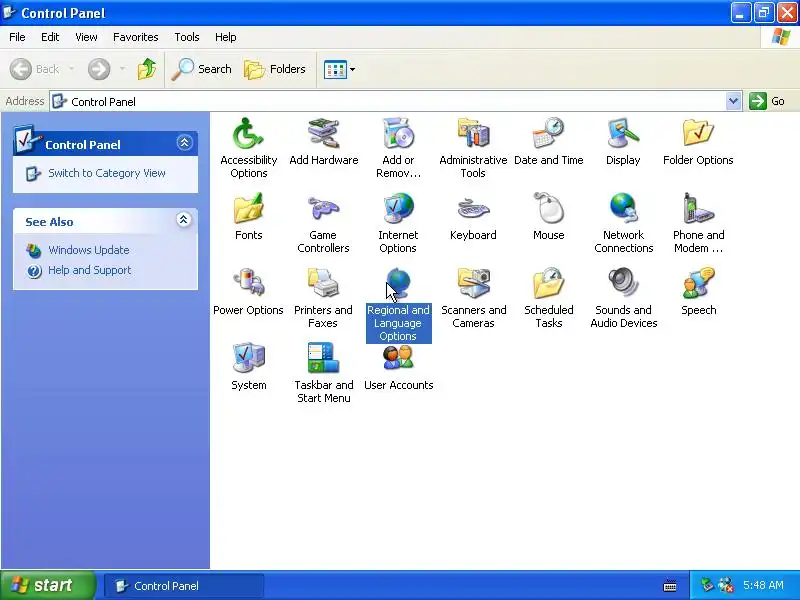The height and width of the screenshot is (600, 800).
Task: Collapse the Control Panel side pane section
Action: click(x=184, y=142)
